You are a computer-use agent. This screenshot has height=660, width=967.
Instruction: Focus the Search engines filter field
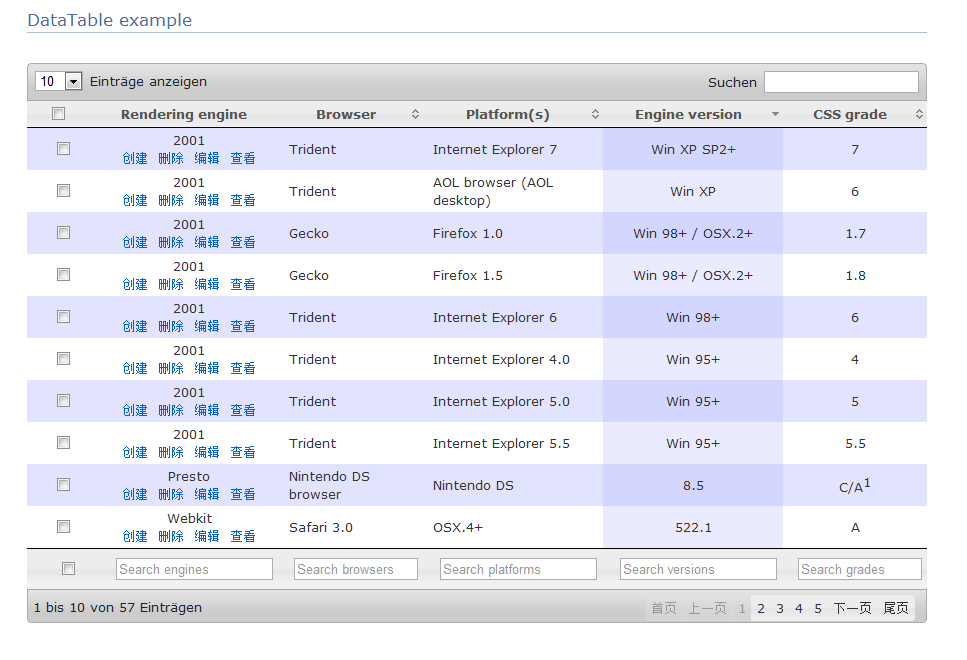click(x=194, y=569)
